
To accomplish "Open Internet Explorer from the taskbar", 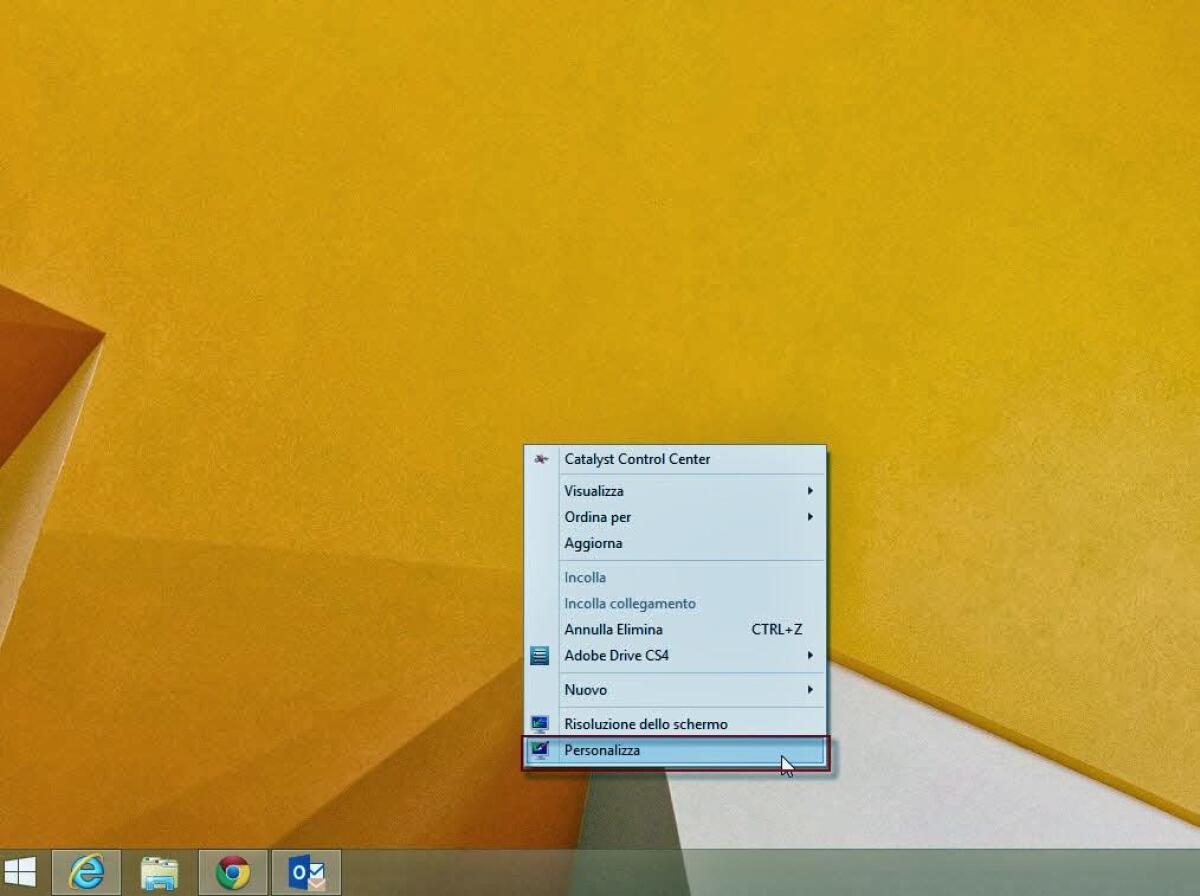I will (88, 871).
